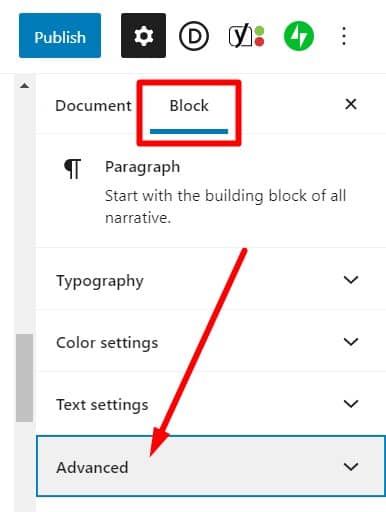Expand the Text settings panel label
The image size is (386, 512).
point(102,405)
